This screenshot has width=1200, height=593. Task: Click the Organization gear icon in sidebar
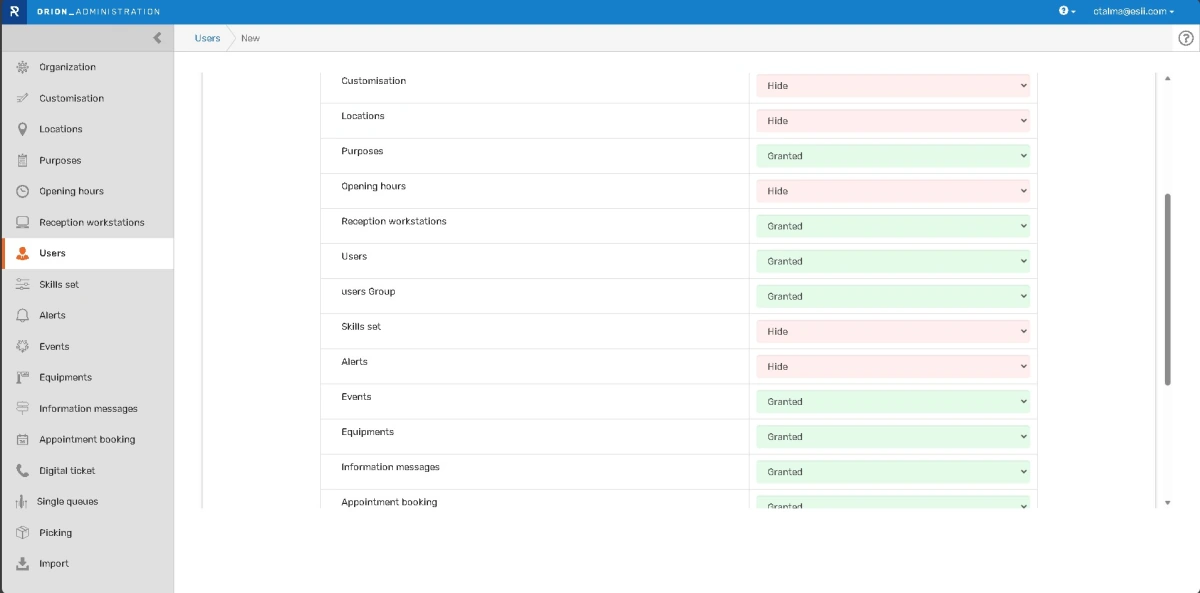coord(22,67)
